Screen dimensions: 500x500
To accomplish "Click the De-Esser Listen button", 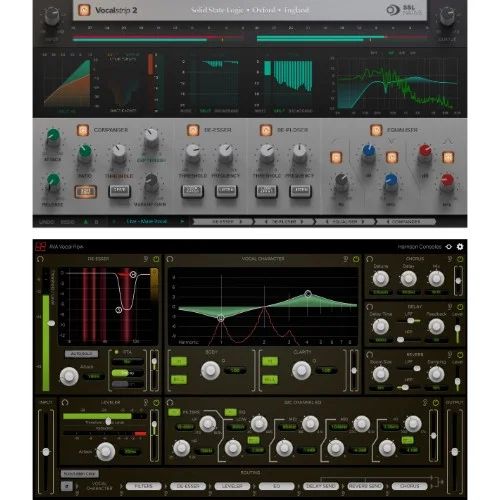I will coord(226,191).
